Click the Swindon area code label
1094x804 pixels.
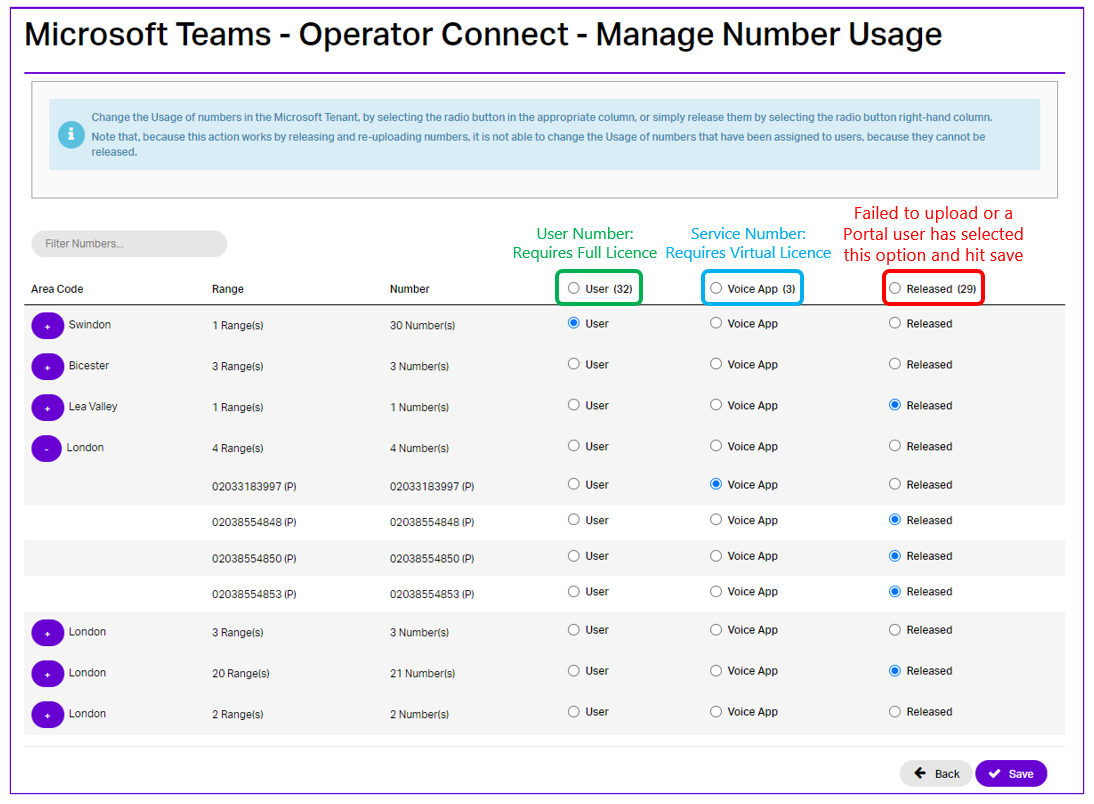click(89, 325)
